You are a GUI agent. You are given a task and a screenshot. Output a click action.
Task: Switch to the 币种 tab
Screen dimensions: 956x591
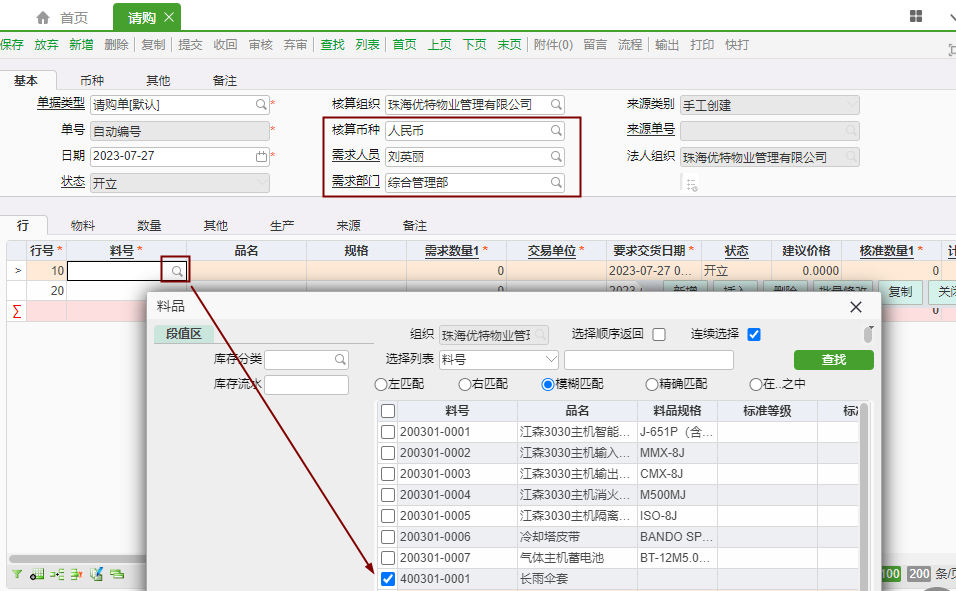[x=92, y=80]
